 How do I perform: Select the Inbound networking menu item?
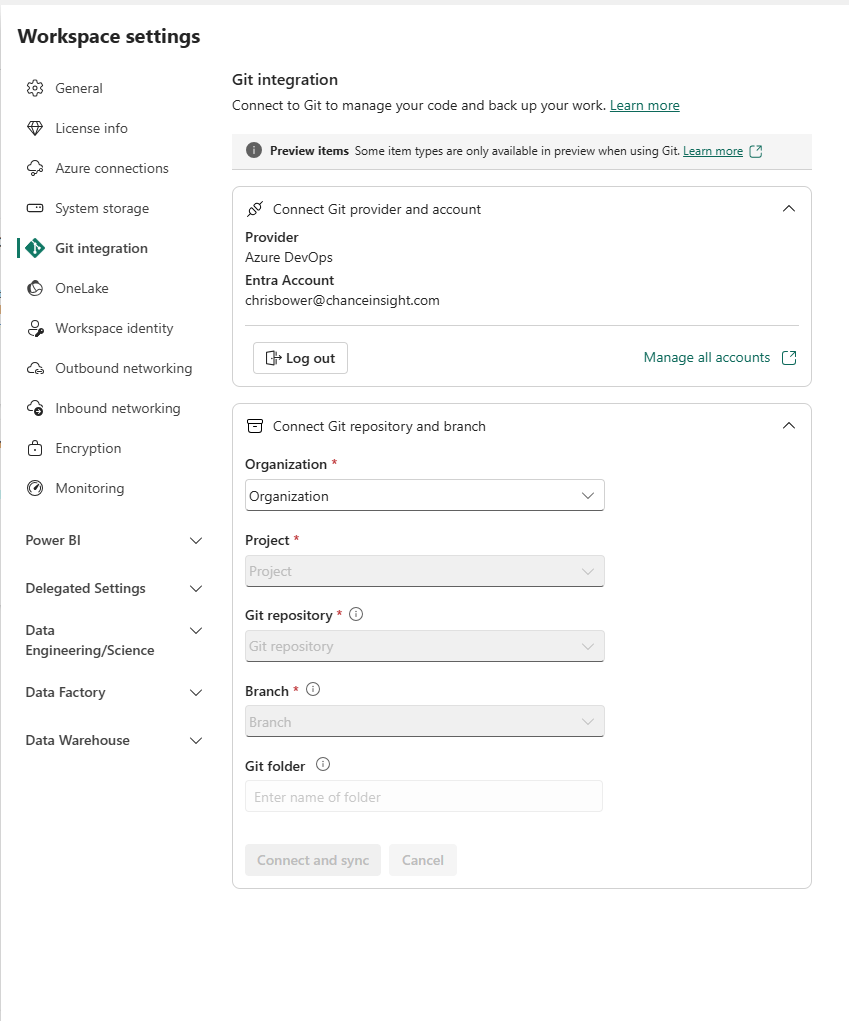(120, 408)
